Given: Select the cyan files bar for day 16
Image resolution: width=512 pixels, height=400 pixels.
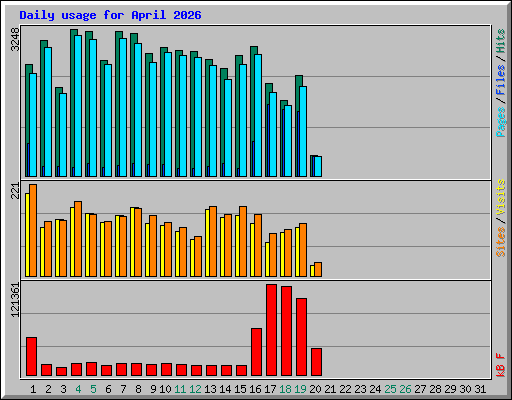Looking at the screenshot, I should pos(258,115).
